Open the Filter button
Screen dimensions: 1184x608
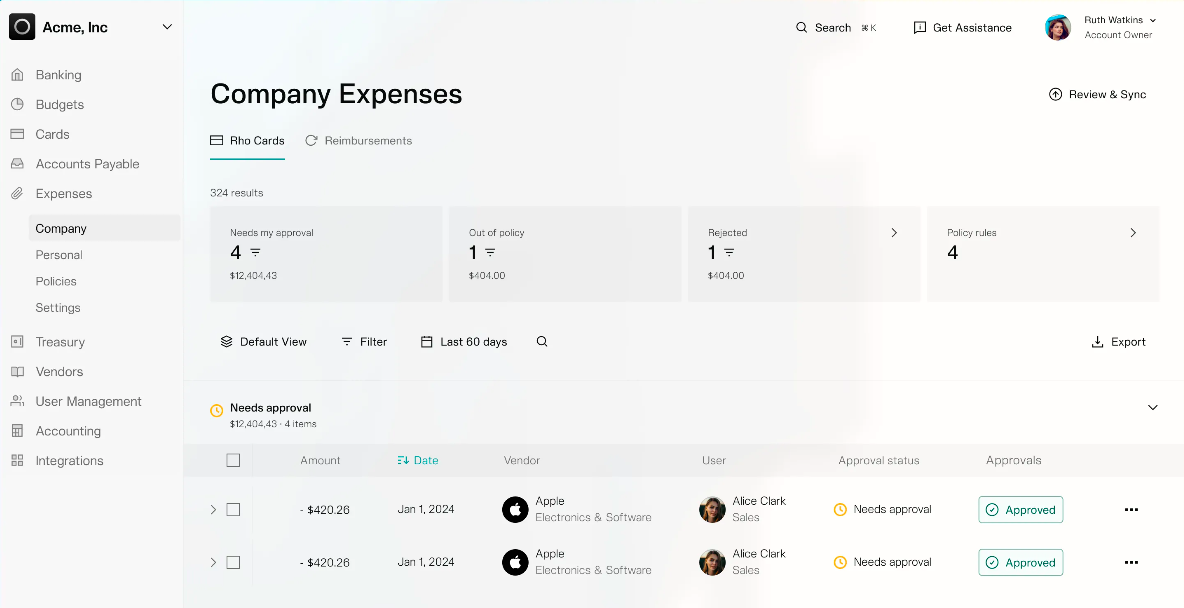[364, 342]
